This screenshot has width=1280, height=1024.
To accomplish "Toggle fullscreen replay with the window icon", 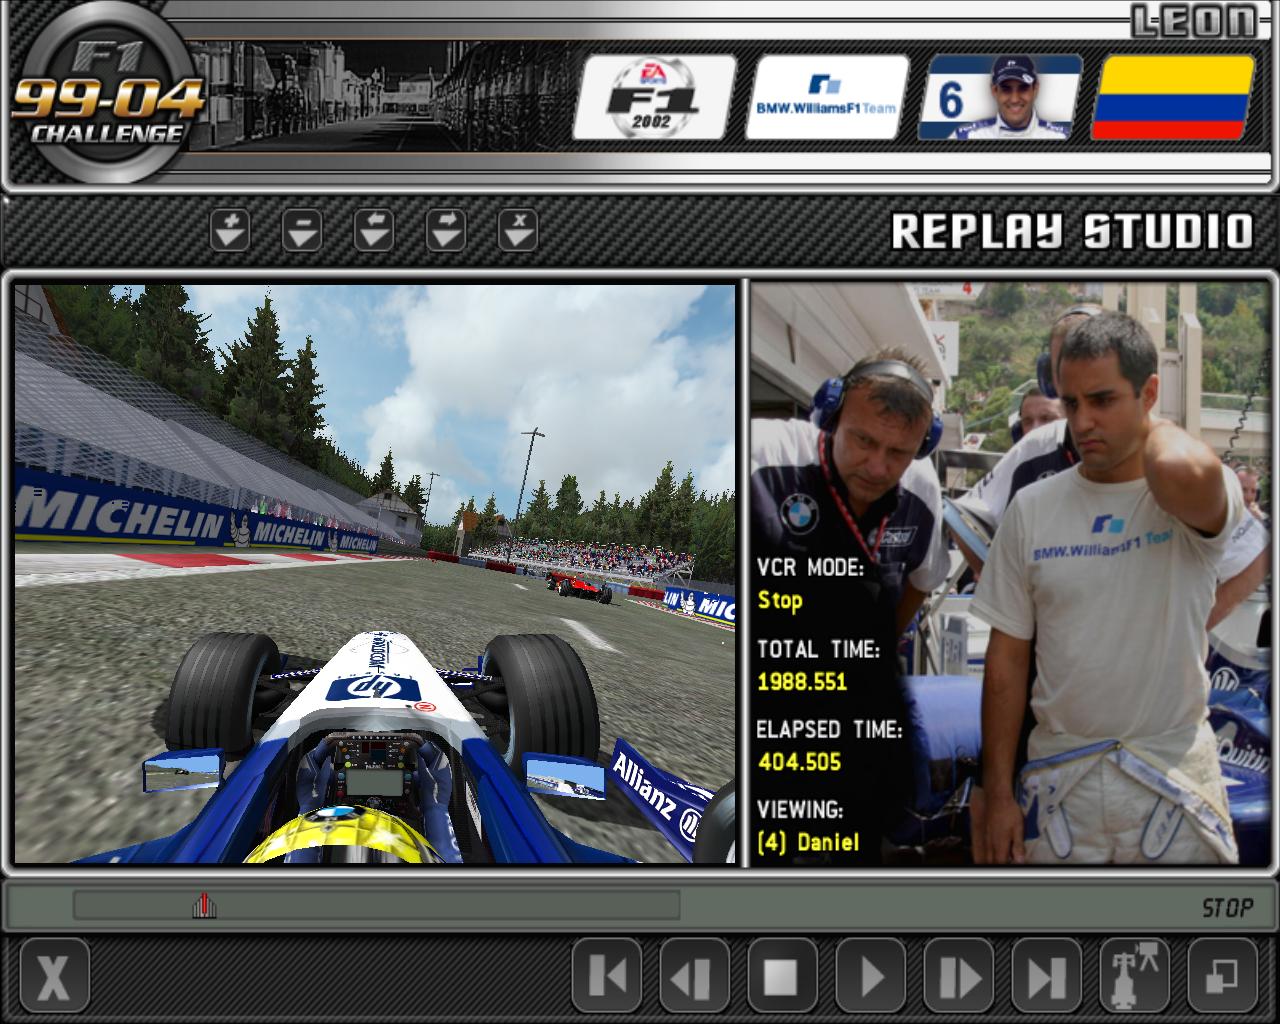I will pyautogui.click(x=1223, y=976).
